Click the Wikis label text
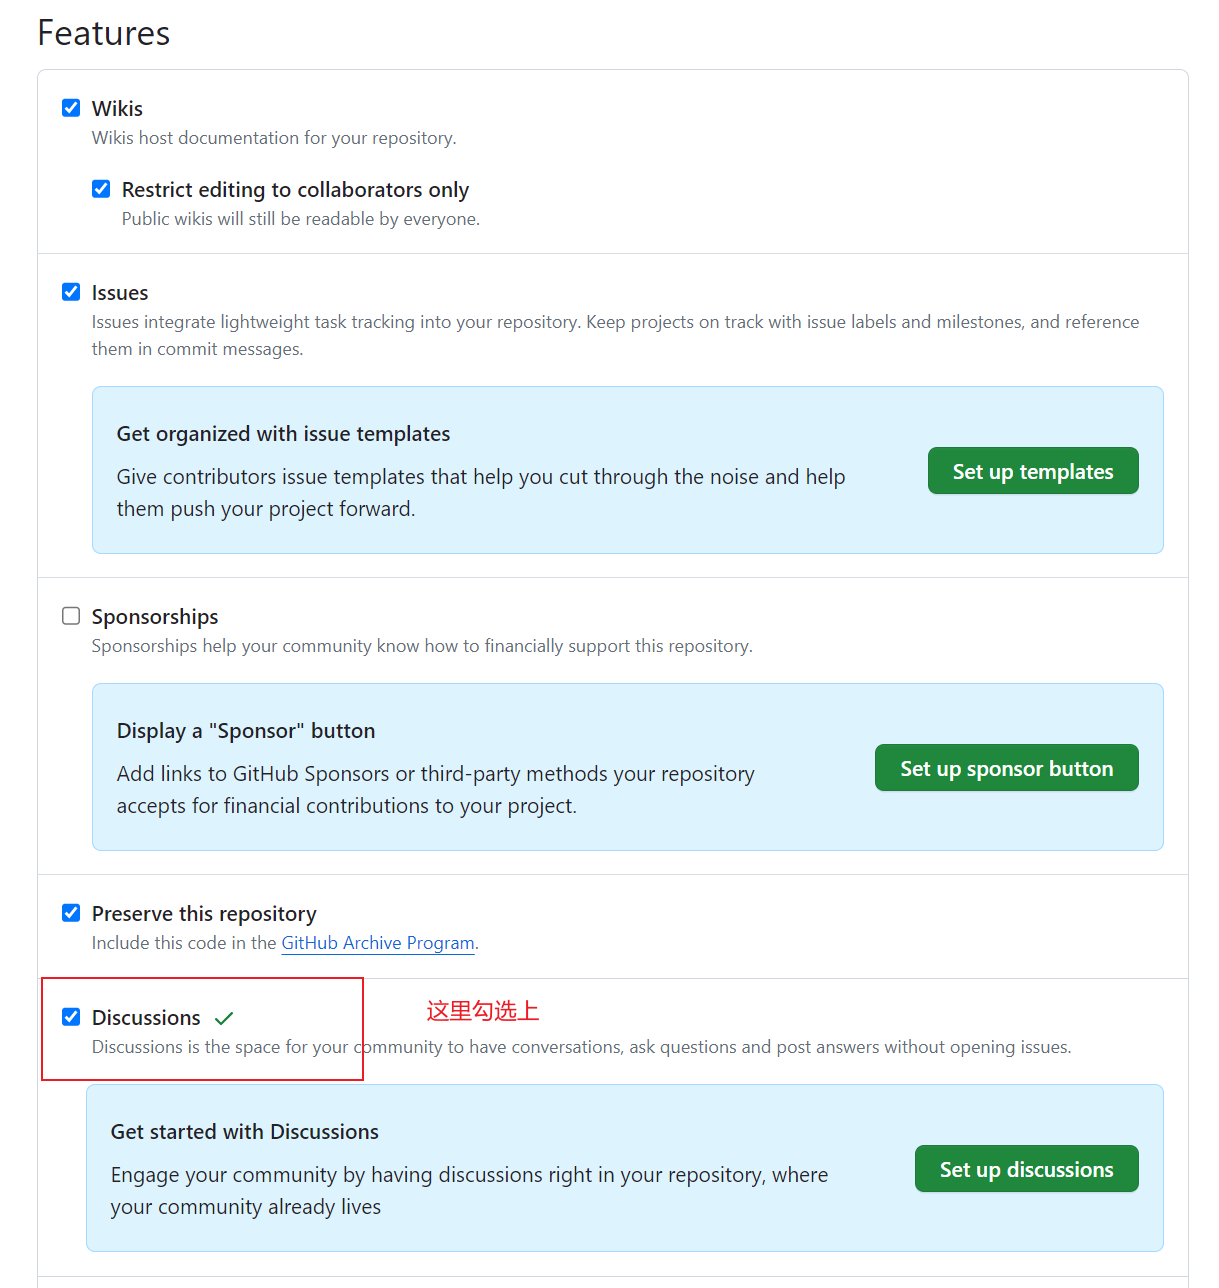1219x1288 pixels. [x=117, y=109]
